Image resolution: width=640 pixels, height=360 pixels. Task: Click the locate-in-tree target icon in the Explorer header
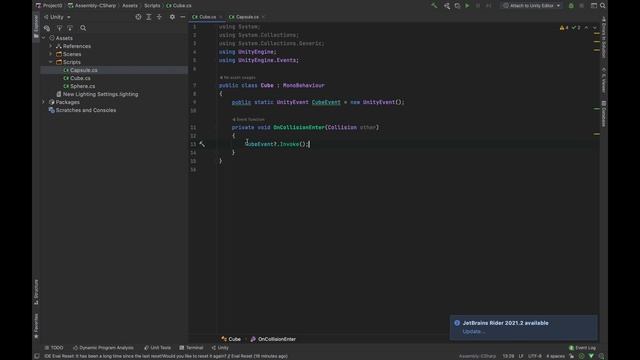[138, 17]
